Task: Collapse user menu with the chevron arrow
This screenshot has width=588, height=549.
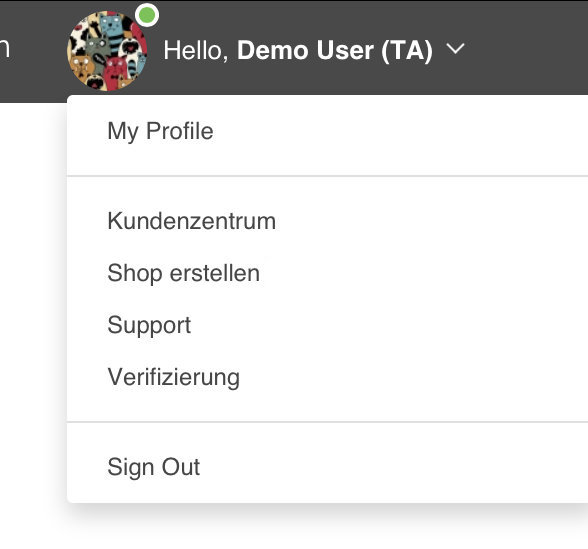Action: point(455,49)
